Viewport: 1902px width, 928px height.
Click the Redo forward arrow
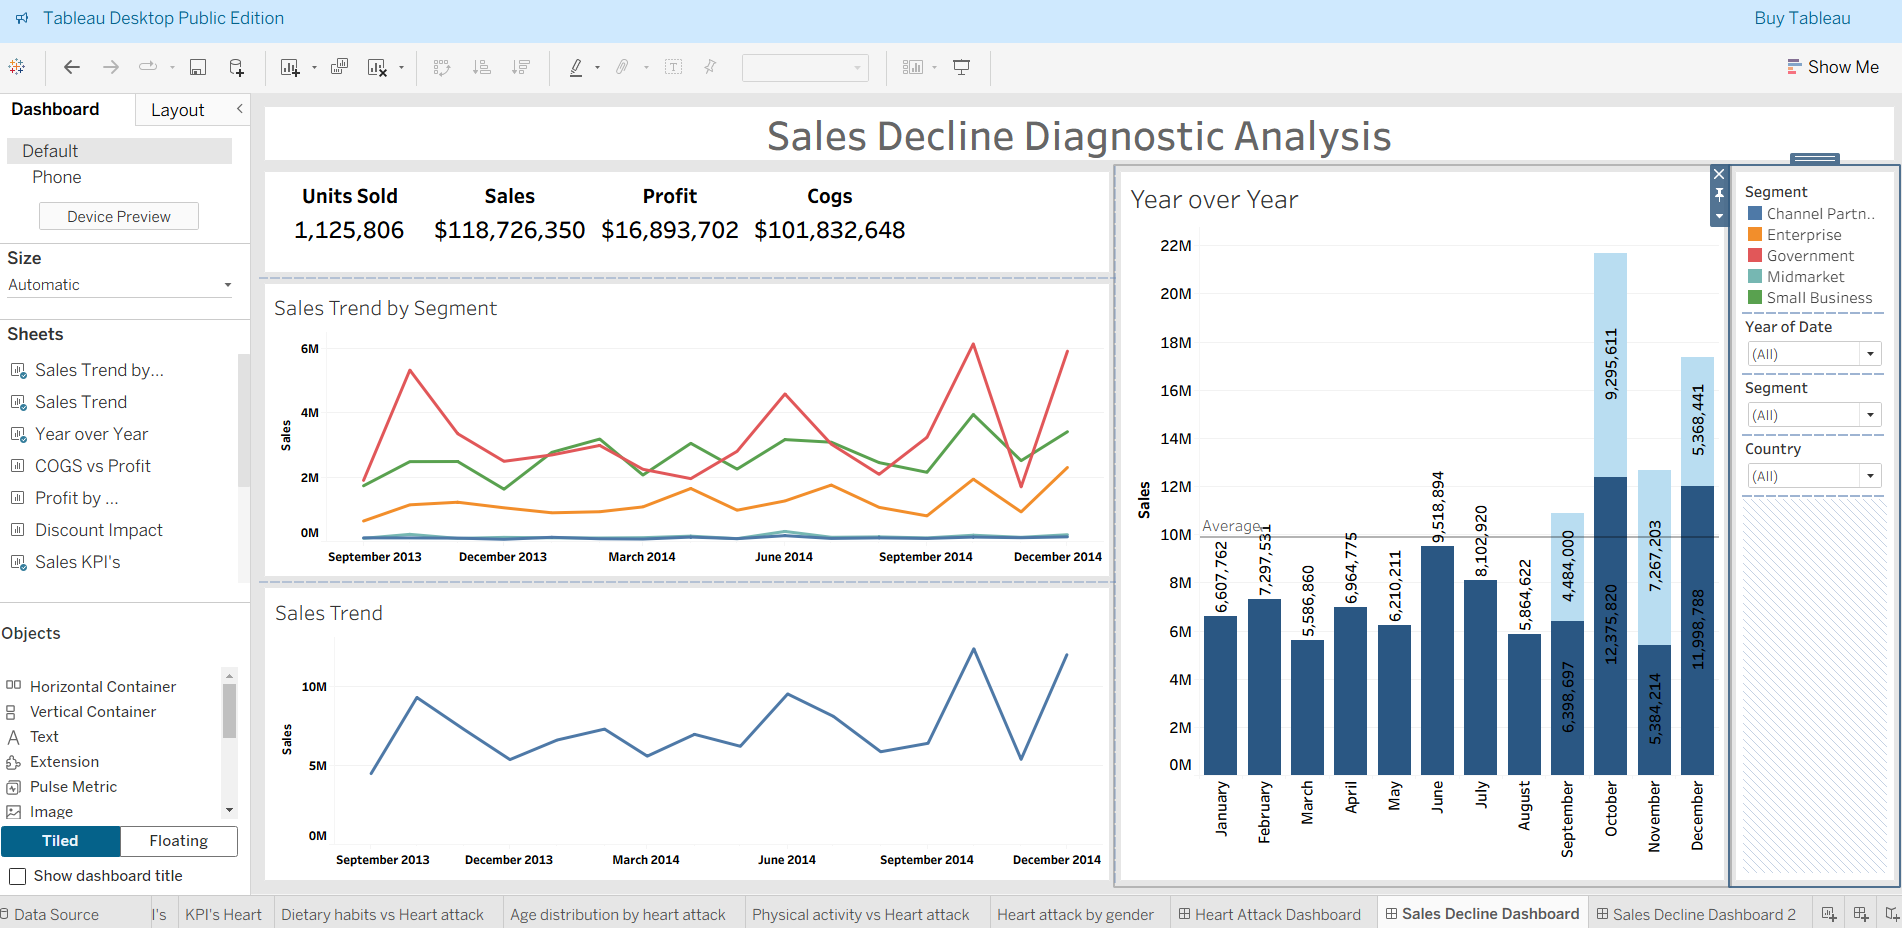coord(111,67)
